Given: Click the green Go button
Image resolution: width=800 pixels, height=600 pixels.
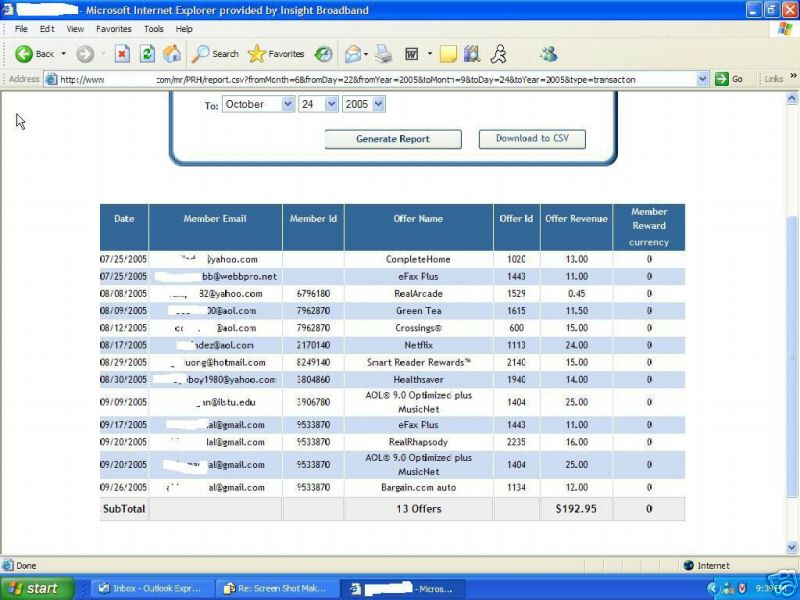Looking at the screenshot, I should click(x=729, y=79).
